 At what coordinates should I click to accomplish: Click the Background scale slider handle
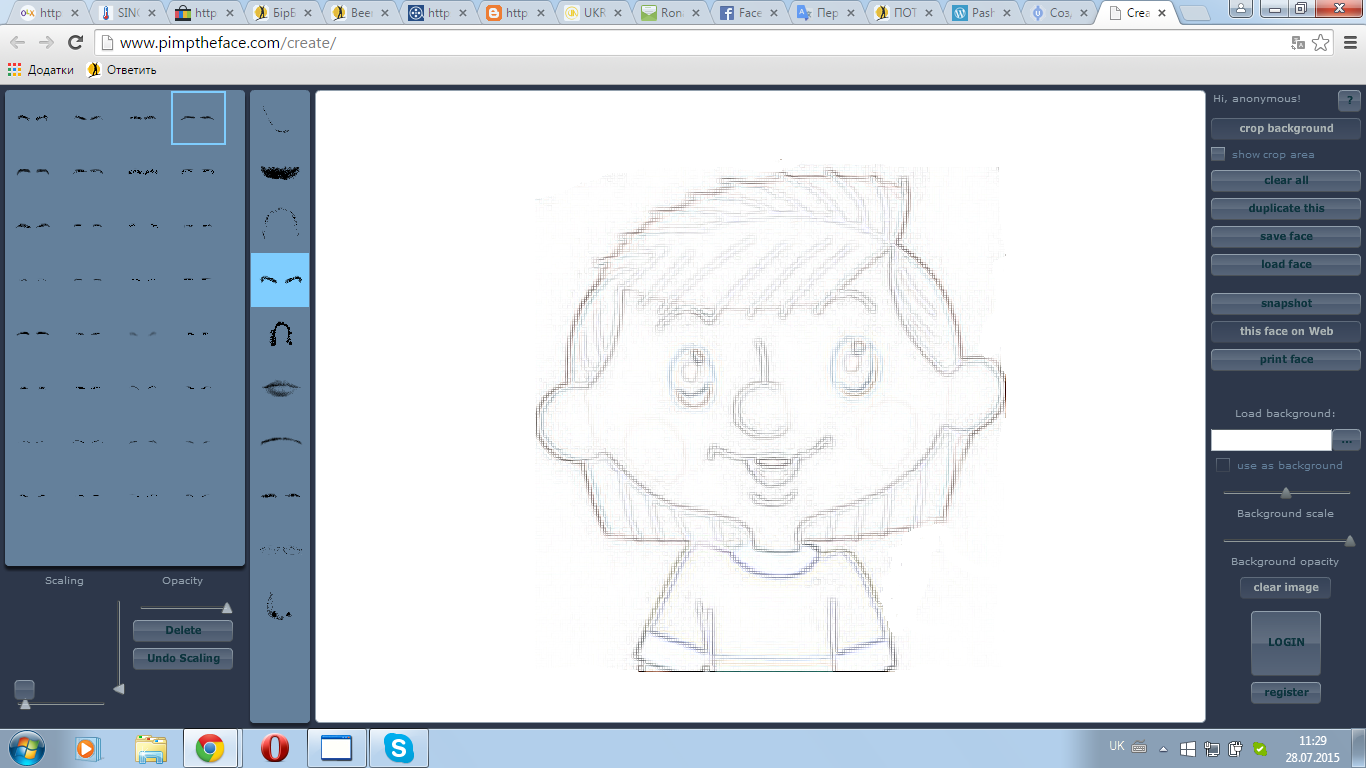1286,493
